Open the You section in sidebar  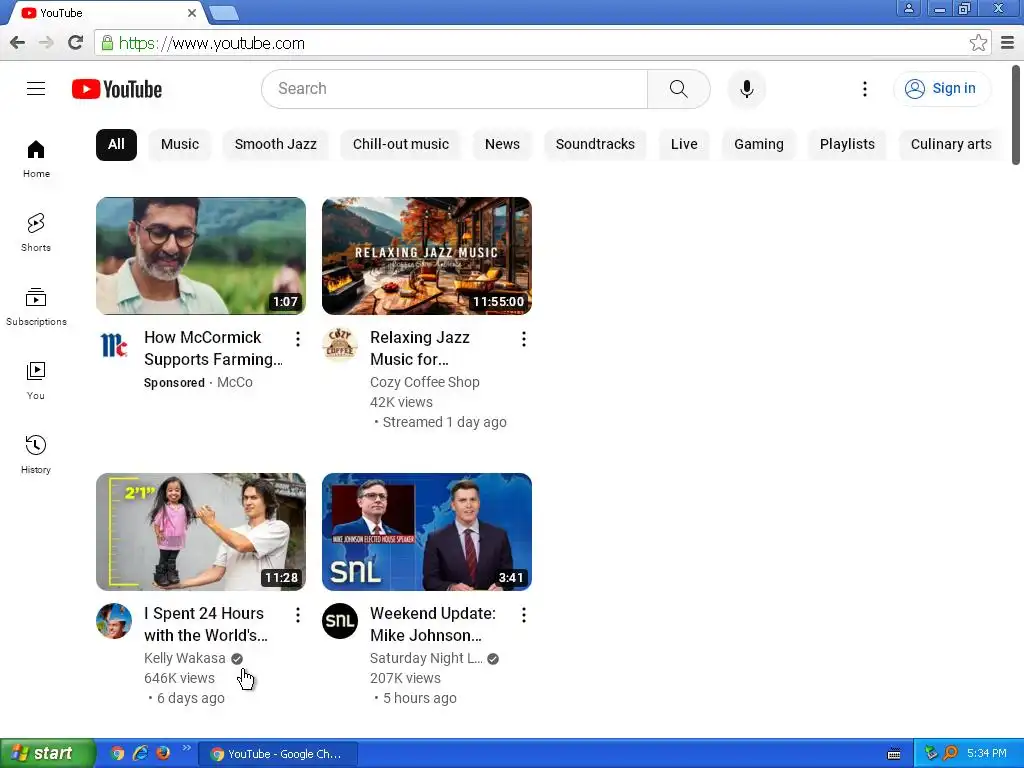[x=36, y=381]
